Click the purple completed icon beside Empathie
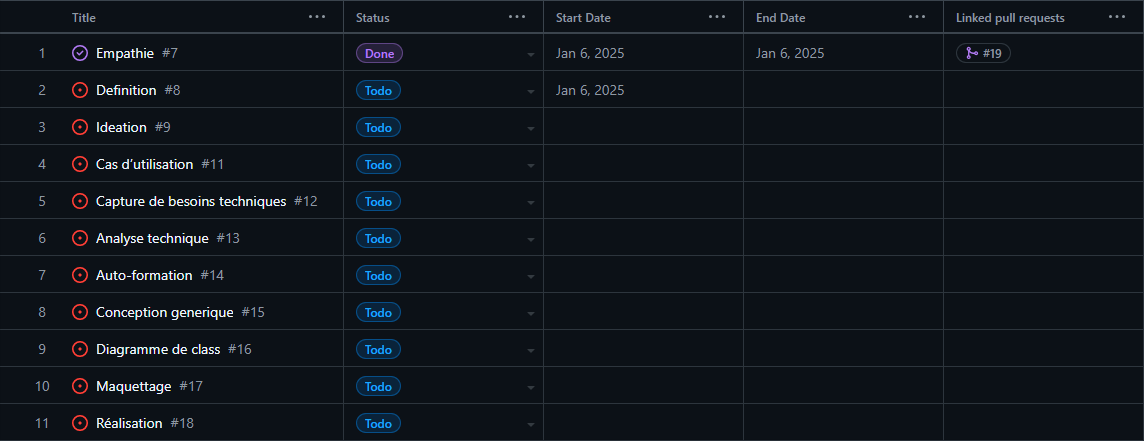1144x441 pixels. [80, 53]
